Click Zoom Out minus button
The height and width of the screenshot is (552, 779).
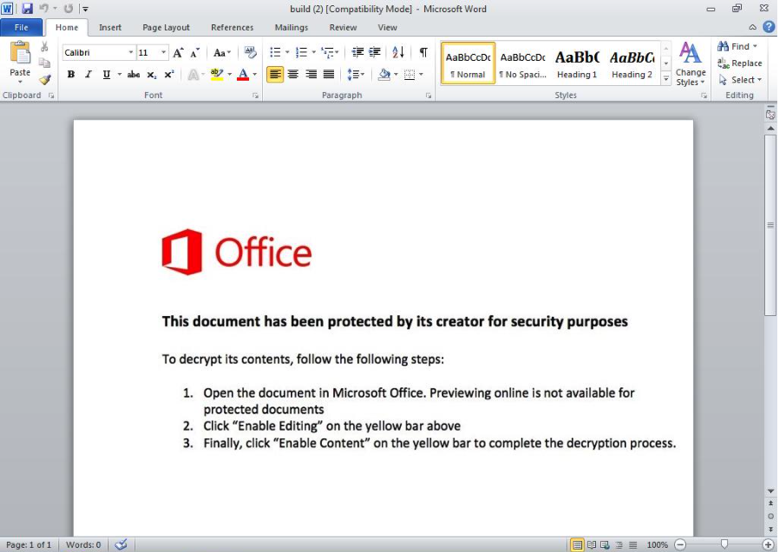click(680, 545)
